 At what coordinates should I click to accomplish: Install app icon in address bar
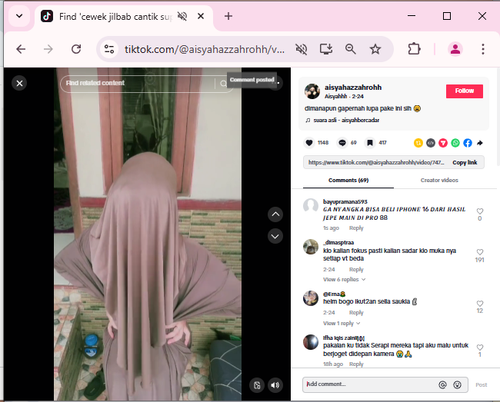[326, 49]
